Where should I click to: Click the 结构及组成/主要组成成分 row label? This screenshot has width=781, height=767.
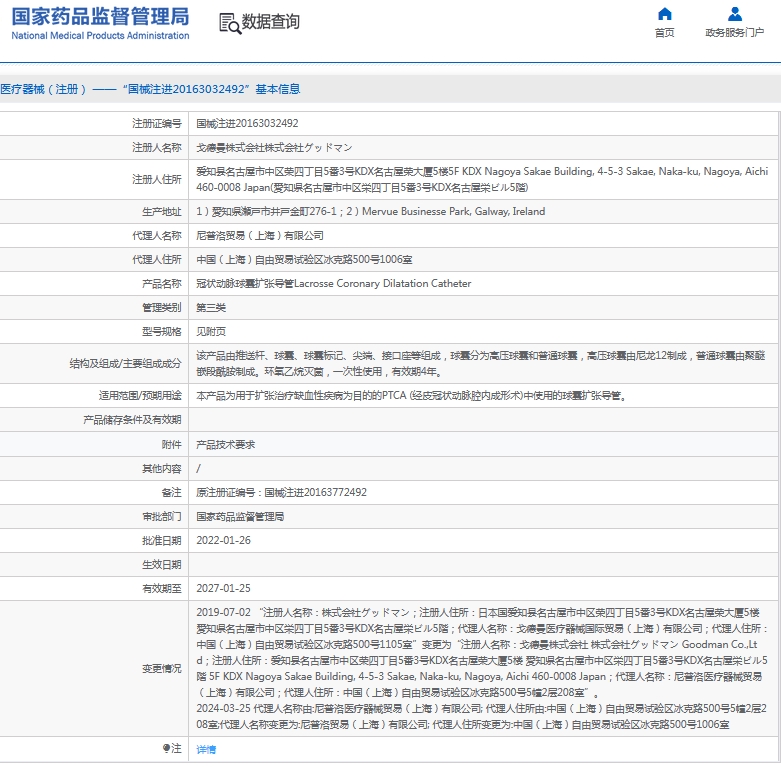click(126, 364)
